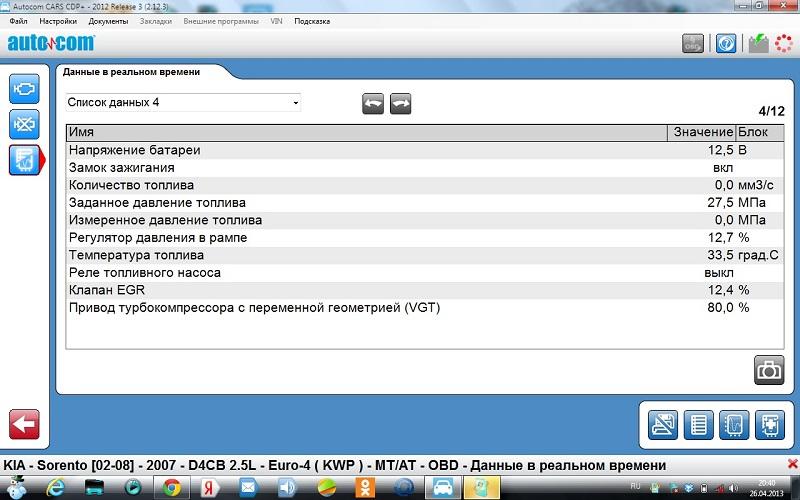Open the engine diagnostics sidebar icon
800x500 pixels.
point(24,89)
